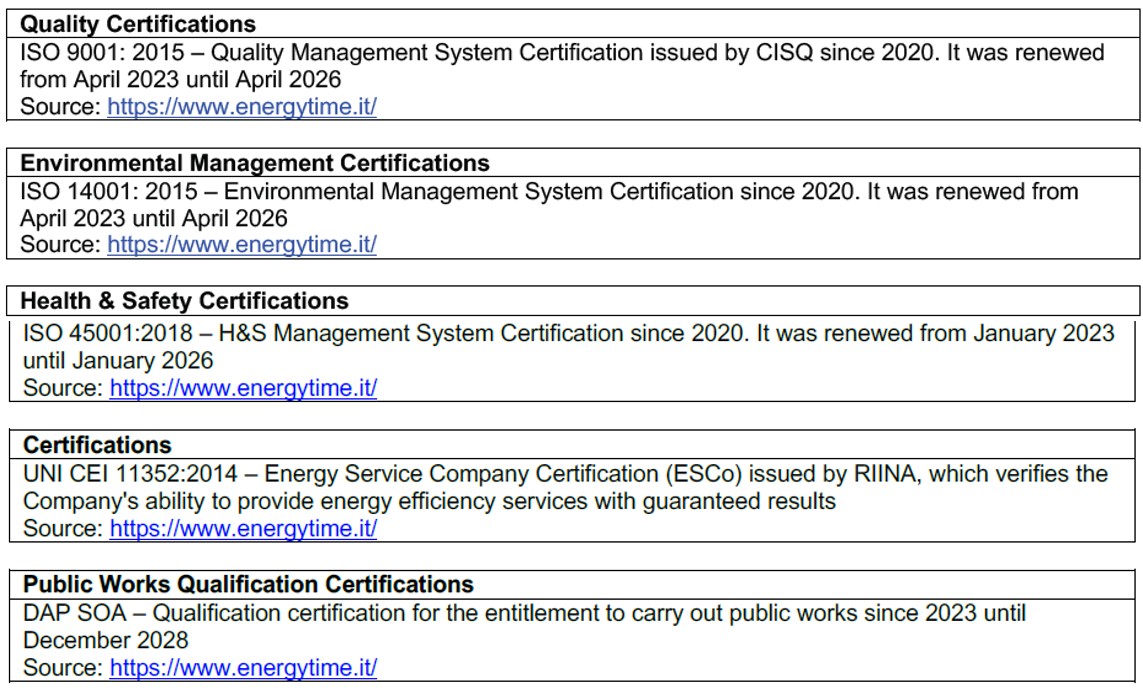This screenshot has height=690, width=1143.
Task: Open the energytime.it link under Environmental Management Certifications
Action: pyautogui.click(x=241, y=245)
